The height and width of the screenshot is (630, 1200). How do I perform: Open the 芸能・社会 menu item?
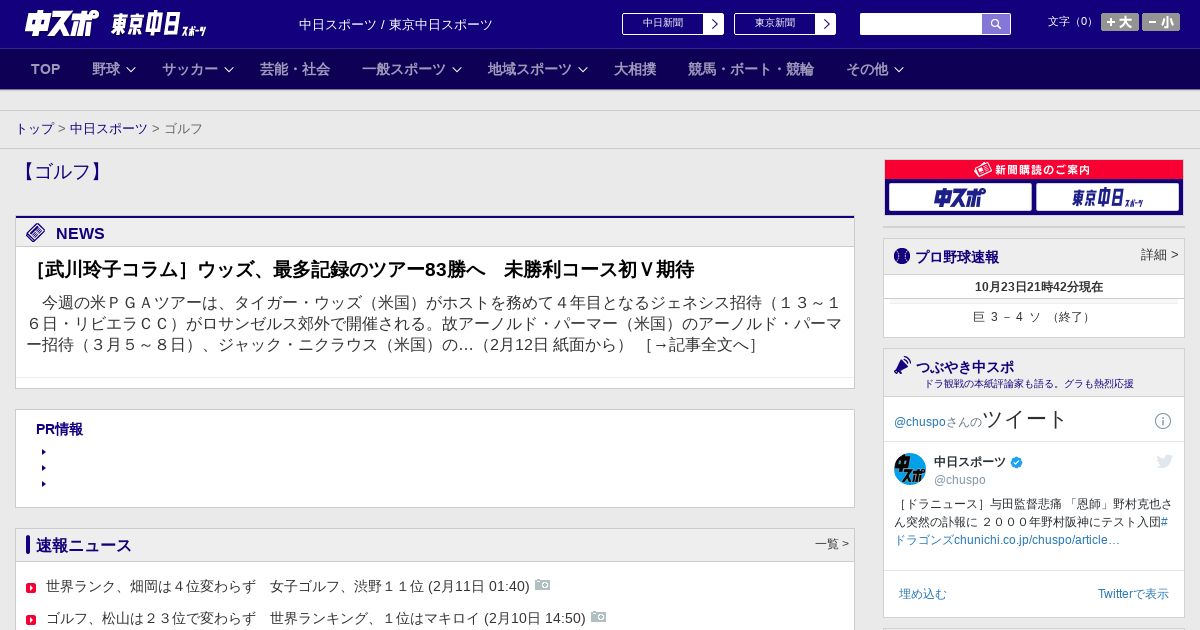pos(295,69)
